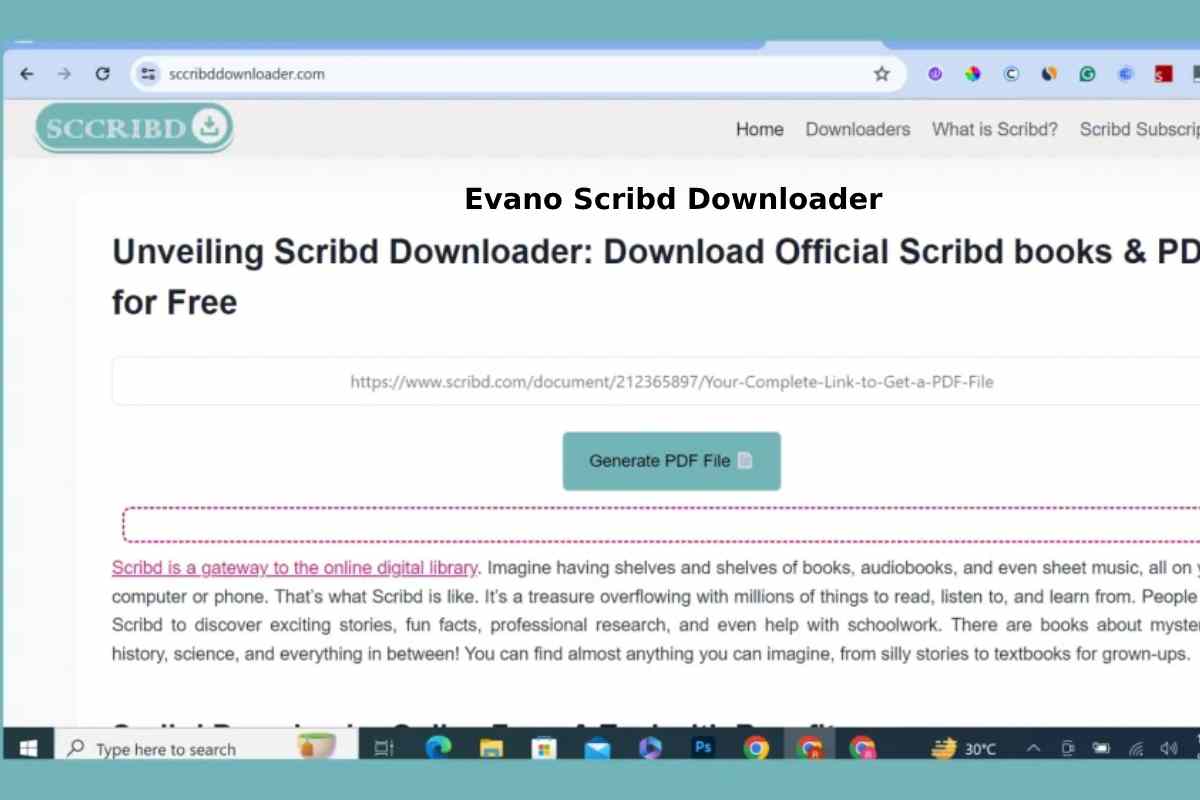Open File Explorer from the taskbar

[x=491, y=748]
